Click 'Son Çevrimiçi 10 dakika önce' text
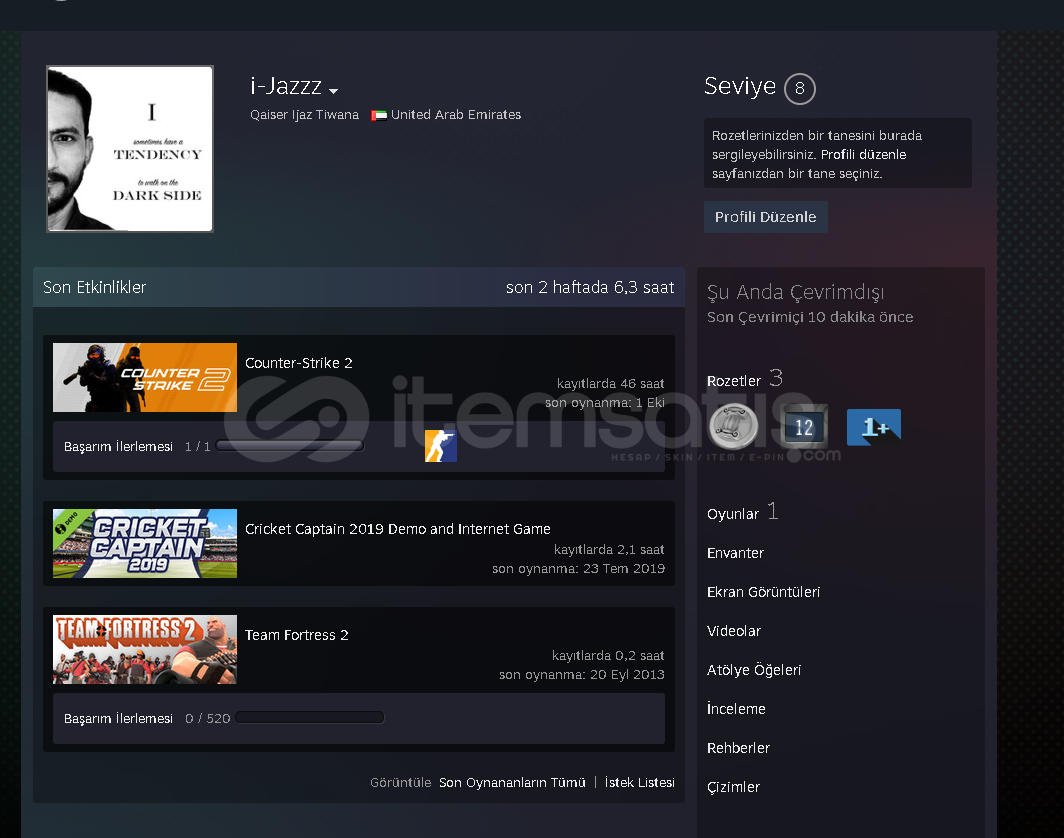1064x838 pixels. pyautogui.click(x=810, y=317)
